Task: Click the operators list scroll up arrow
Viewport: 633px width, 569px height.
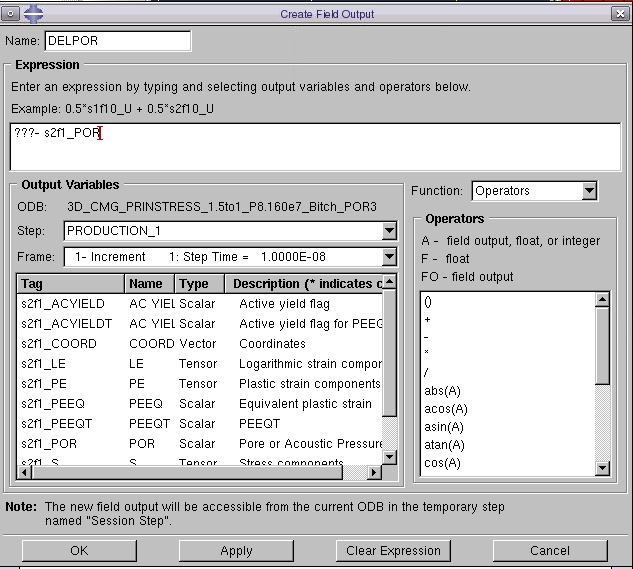Action: (x=602, y=299)
